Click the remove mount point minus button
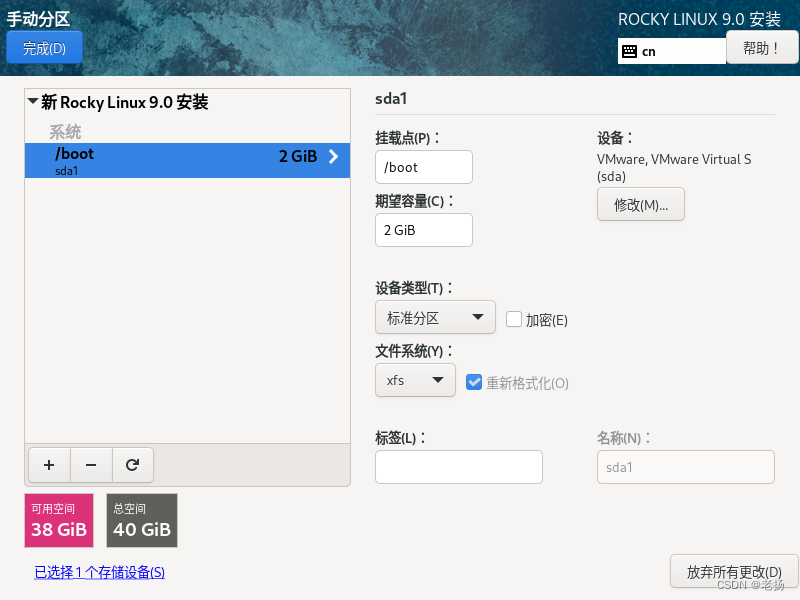This screenshot has width=800, height=600. pos(91,465)
